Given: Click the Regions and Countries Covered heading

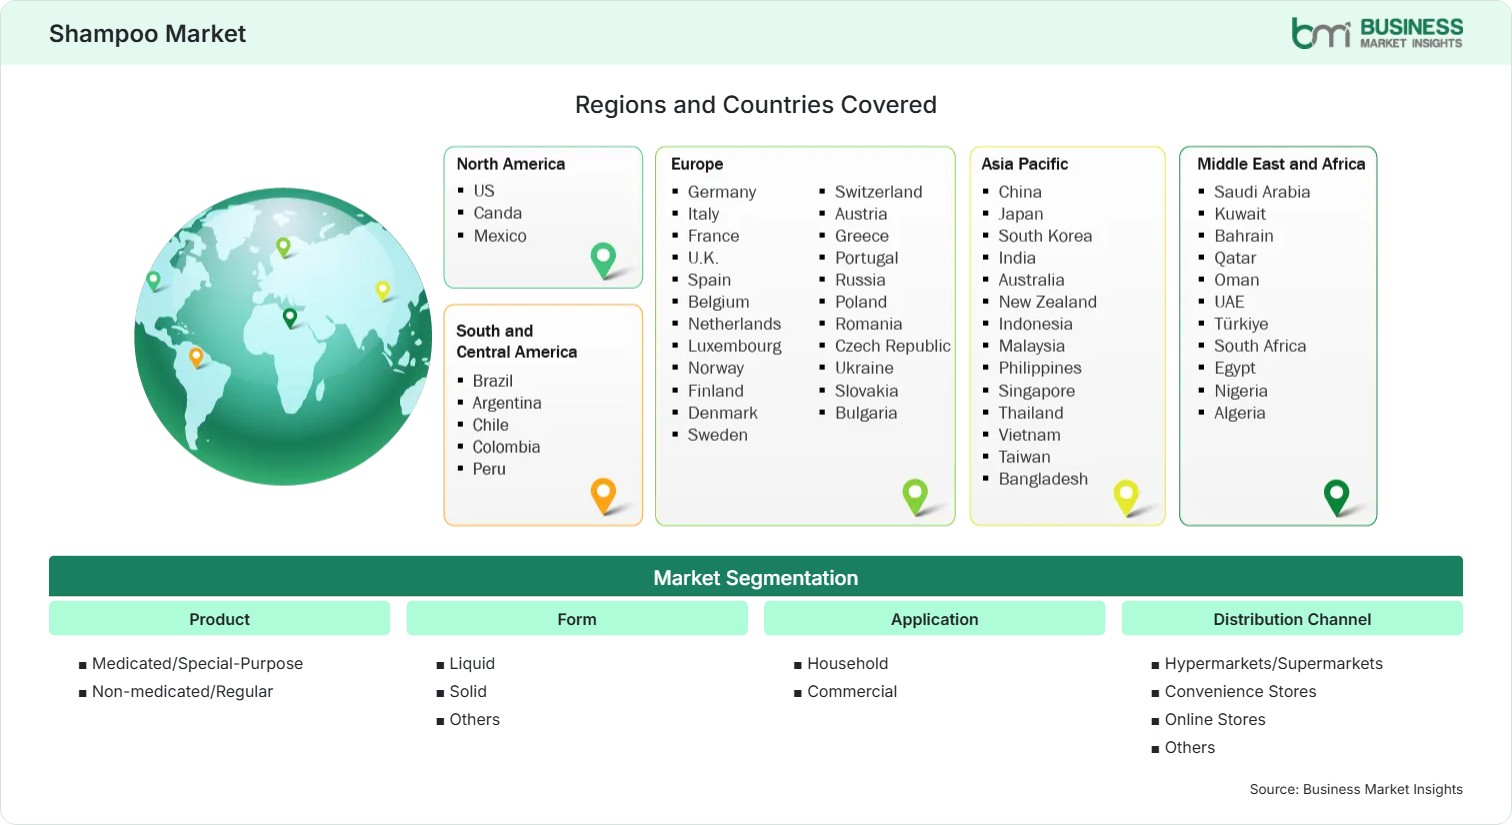Looking at the screenshot, I should tap(756, 105).
